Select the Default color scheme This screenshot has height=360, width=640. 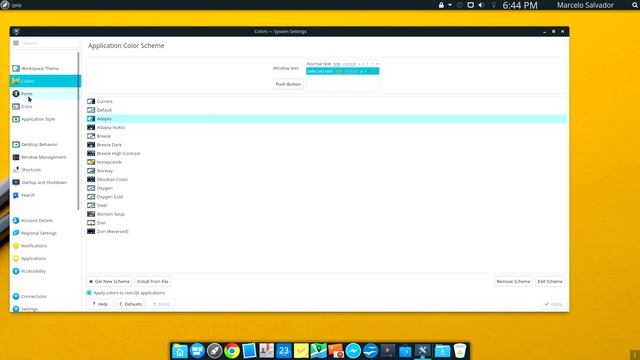(x=327, y=110)
